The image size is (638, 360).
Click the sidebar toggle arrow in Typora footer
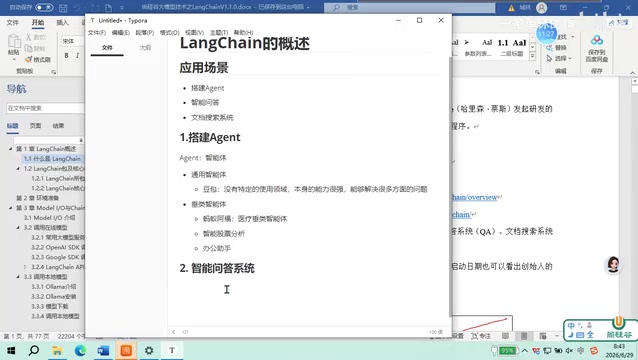click(174, 332)
